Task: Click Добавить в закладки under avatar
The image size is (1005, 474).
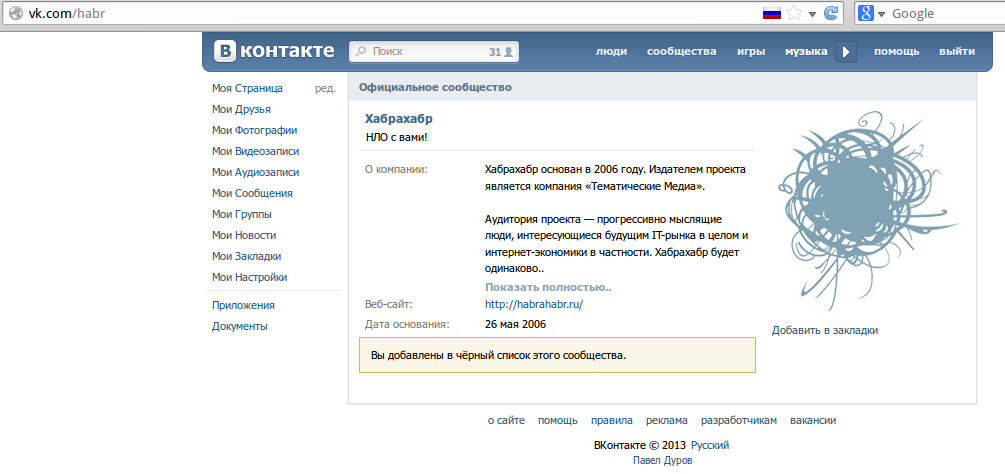Action: click(824, 330)
